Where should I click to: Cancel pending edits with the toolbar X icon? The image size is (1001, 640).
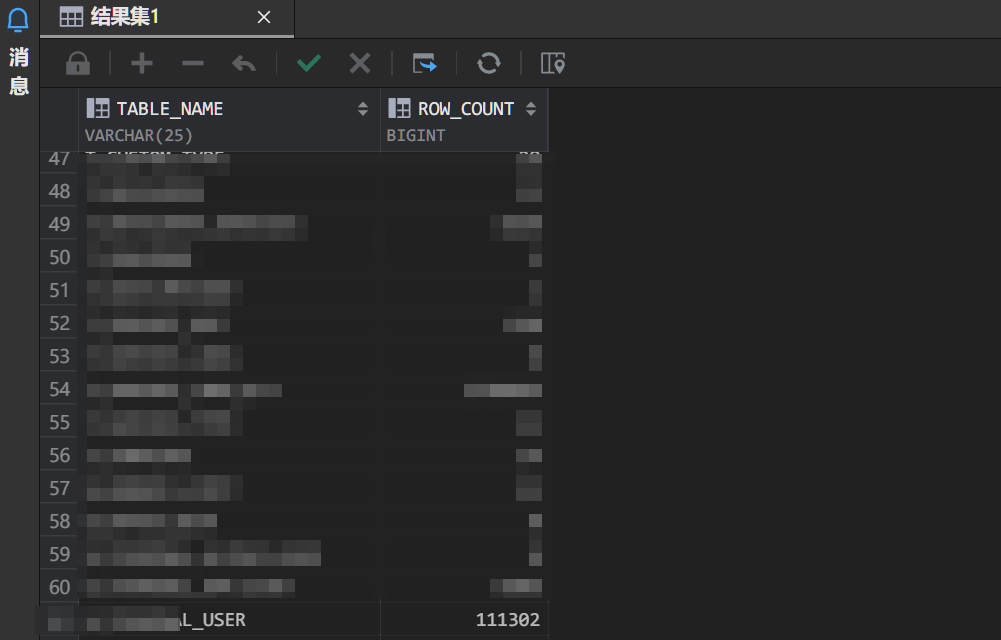360,64
